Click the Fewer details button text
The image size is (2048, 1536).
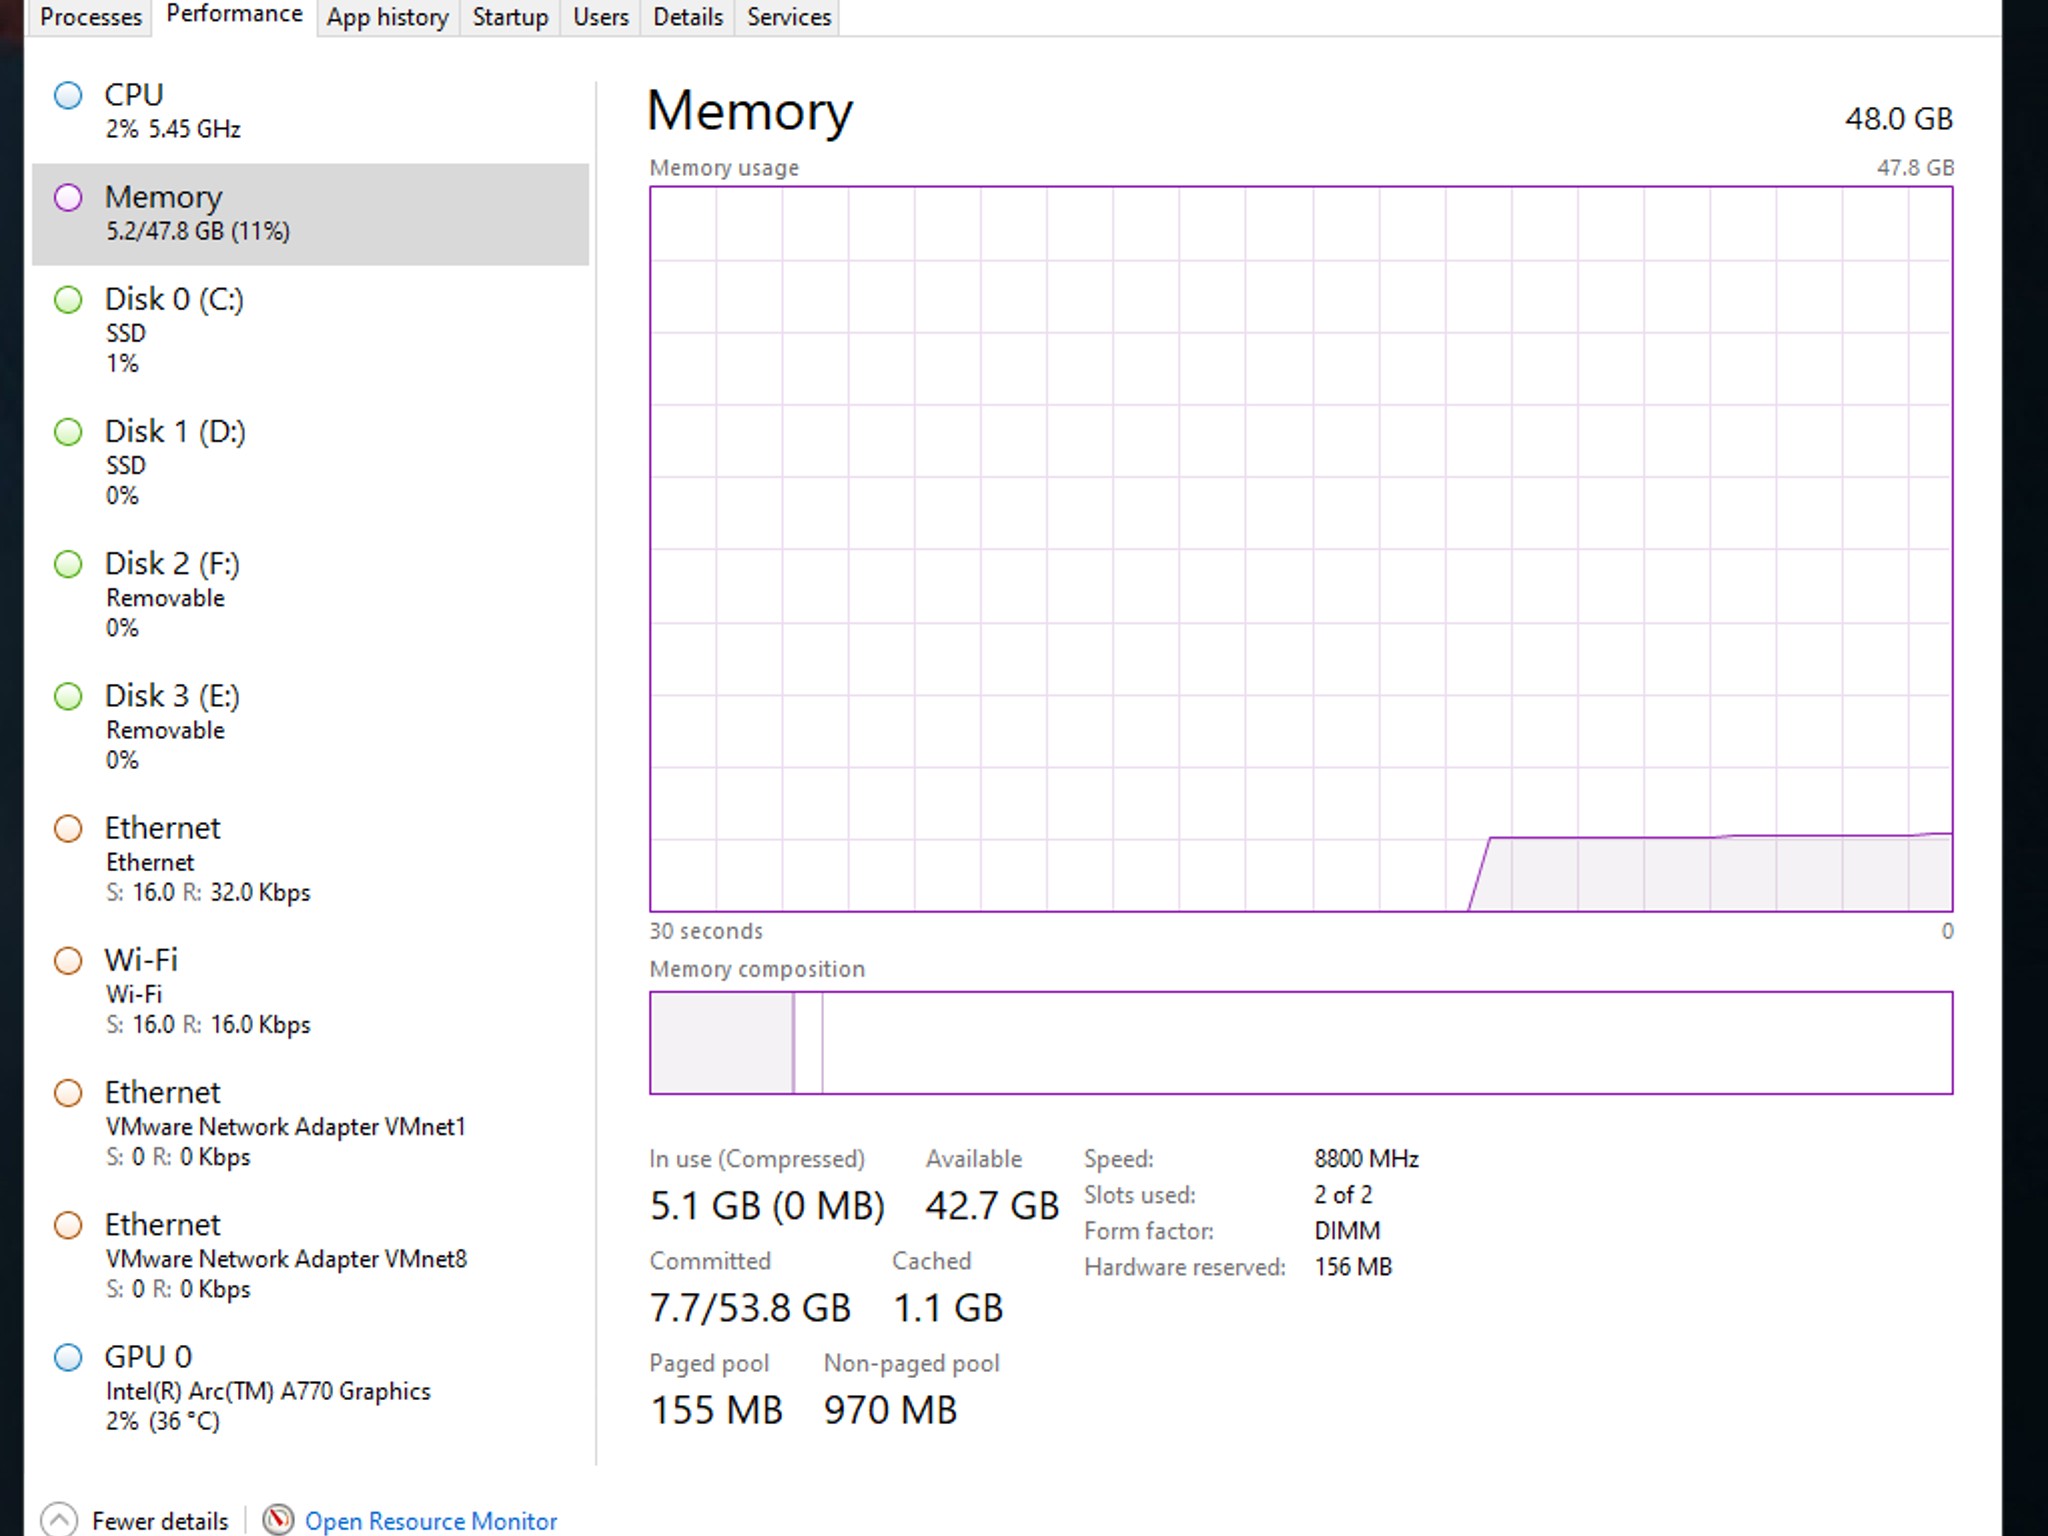(x=160, y=1521)
